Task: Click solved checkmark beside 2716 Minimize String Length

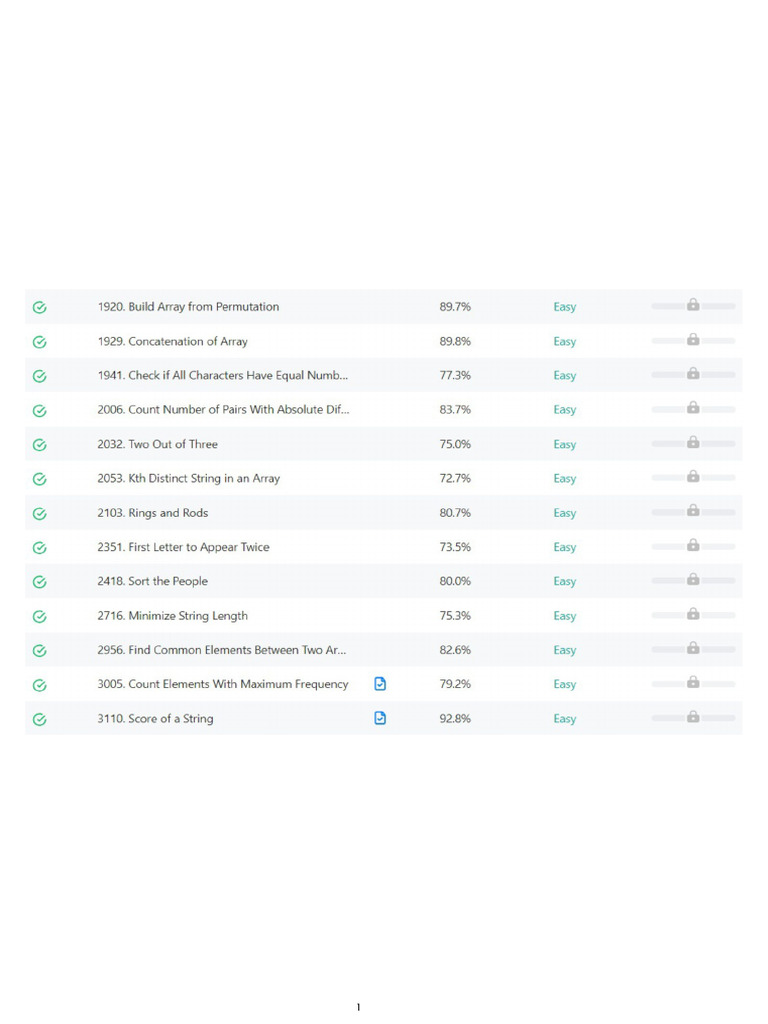Action: tap(40, 616)
